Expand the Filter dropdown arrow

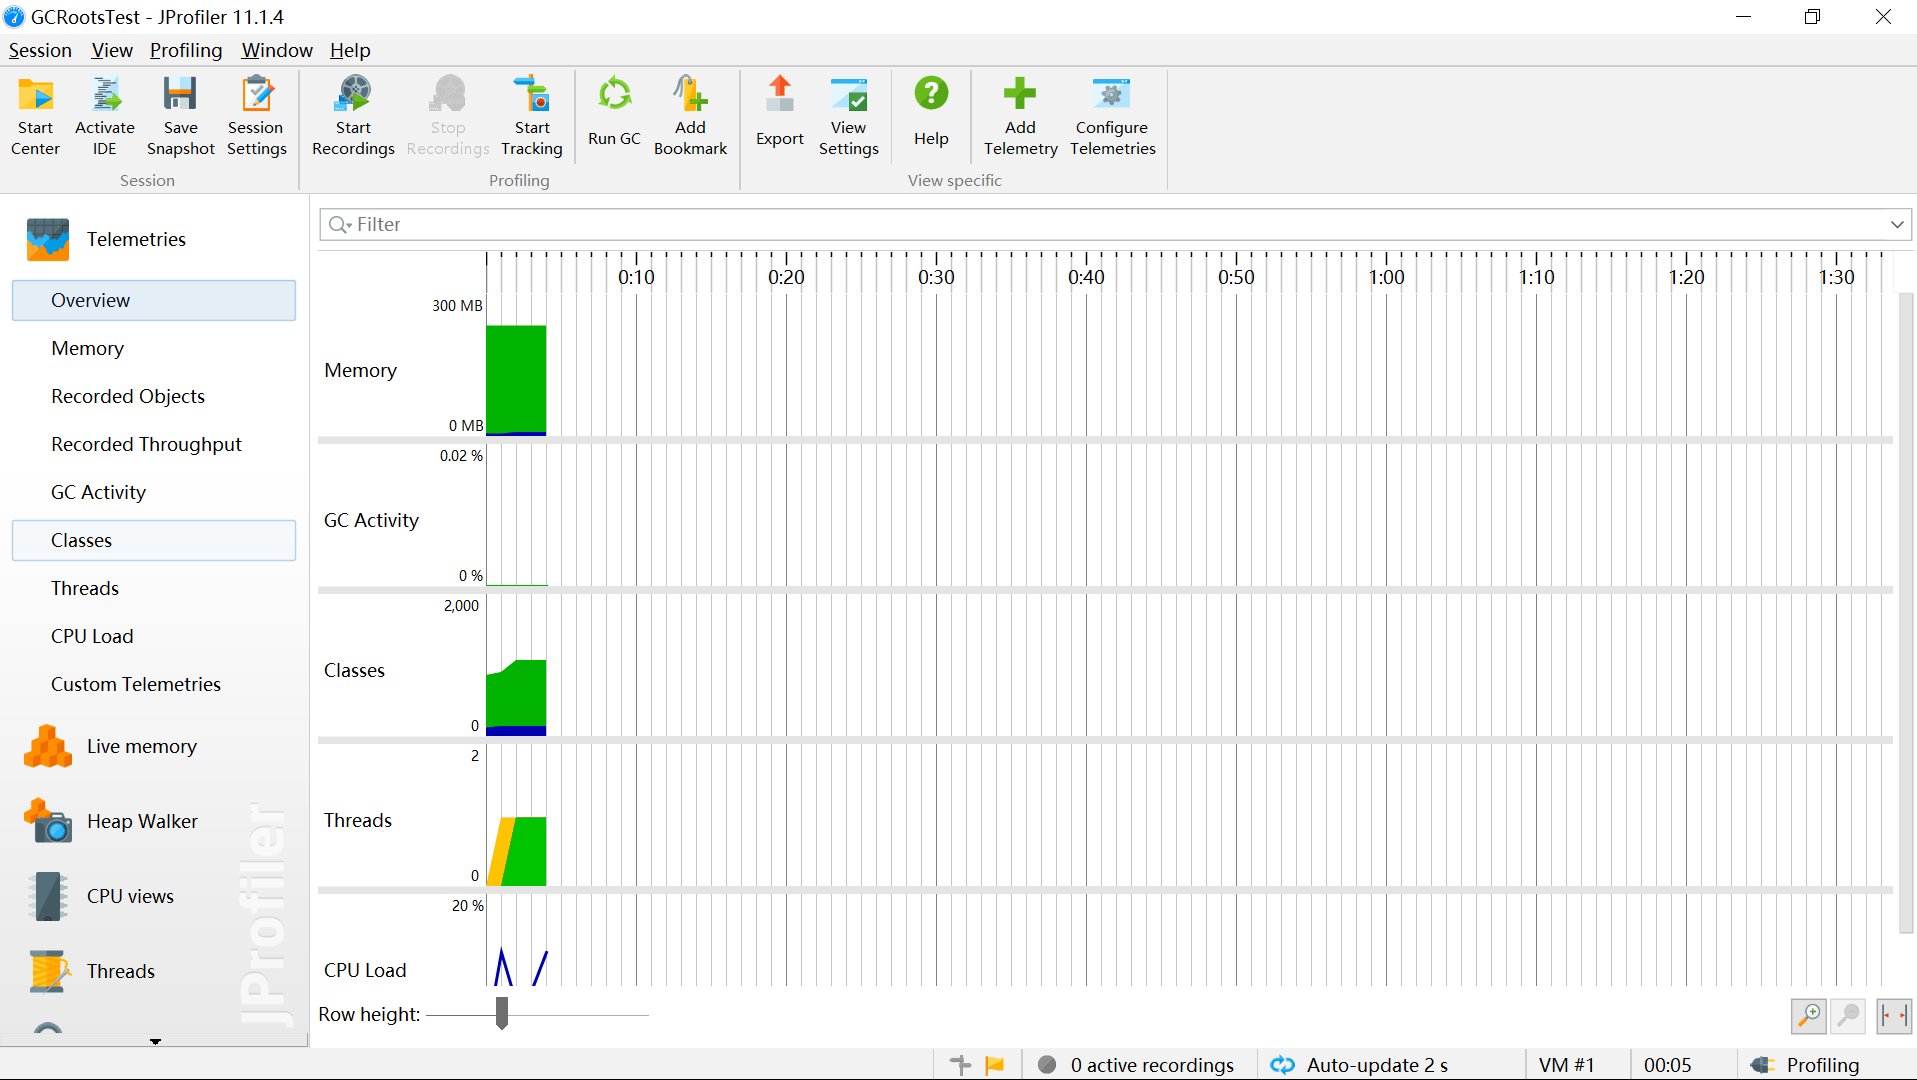(1896, 225)
